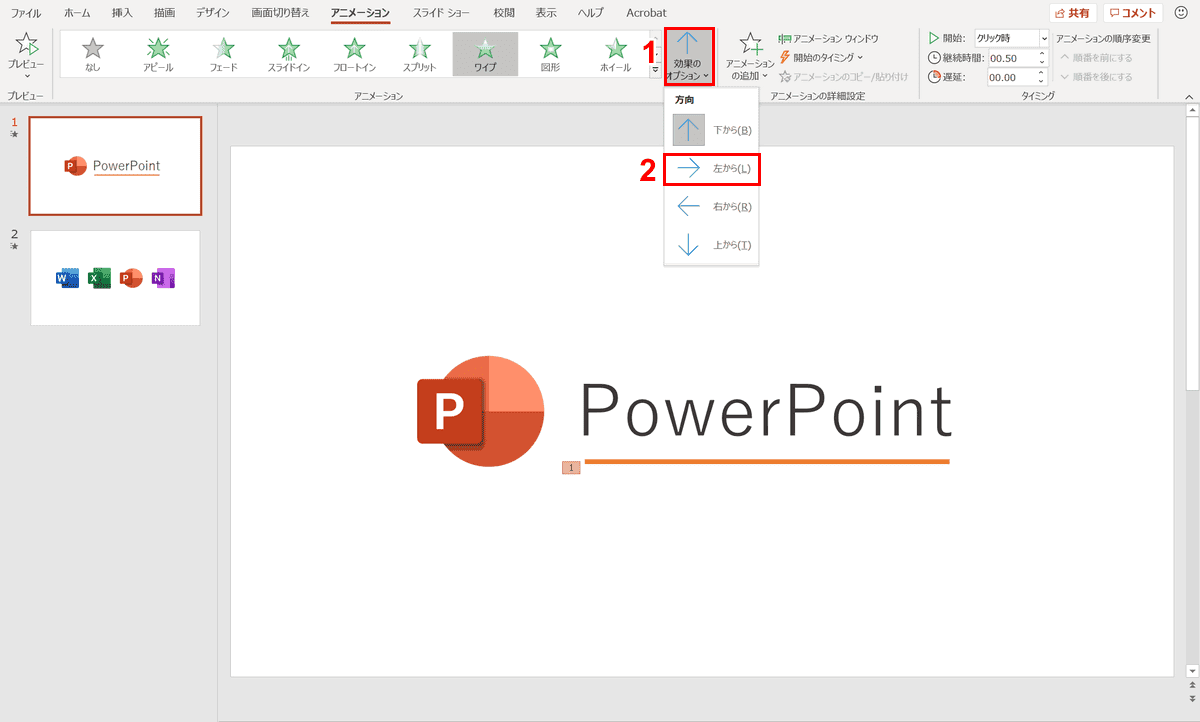Image resolution: width=1200 pixels, height=722 pixels.
Task: Click animation tag 1 on the slide
Action: point(571,467)
